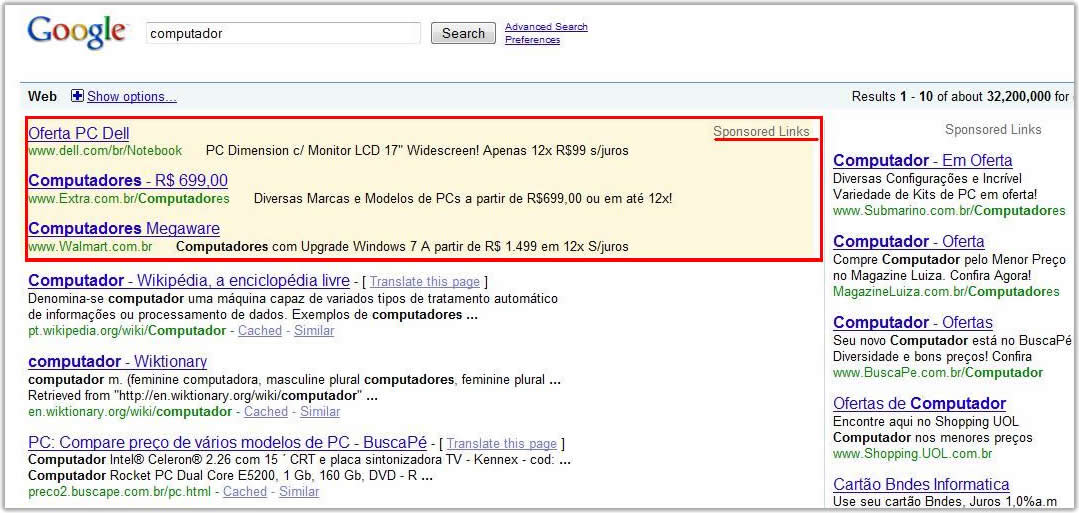Open Cartão Bndes Informatica ad
The image size is (1079, 513).
(x=921, y=485)
